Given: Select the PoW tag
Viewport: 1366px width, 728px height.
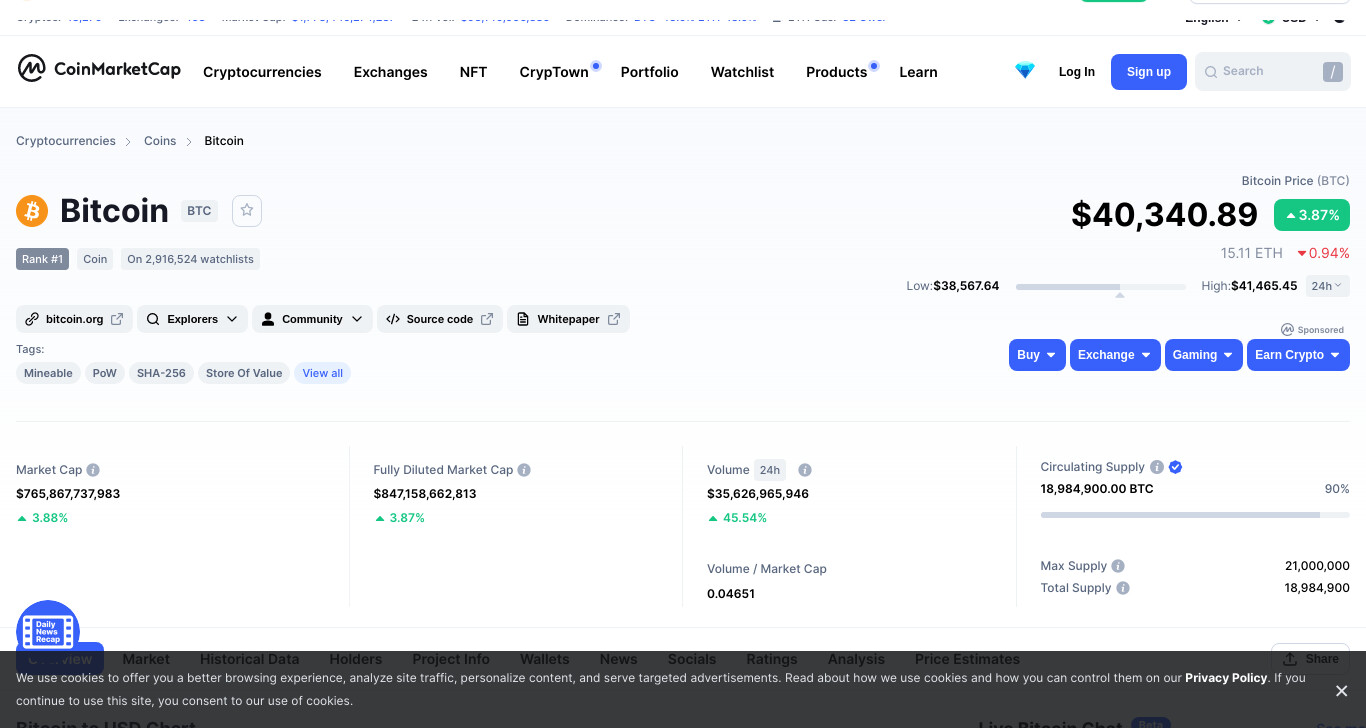Looking at the screenshot, I should 105,373.
